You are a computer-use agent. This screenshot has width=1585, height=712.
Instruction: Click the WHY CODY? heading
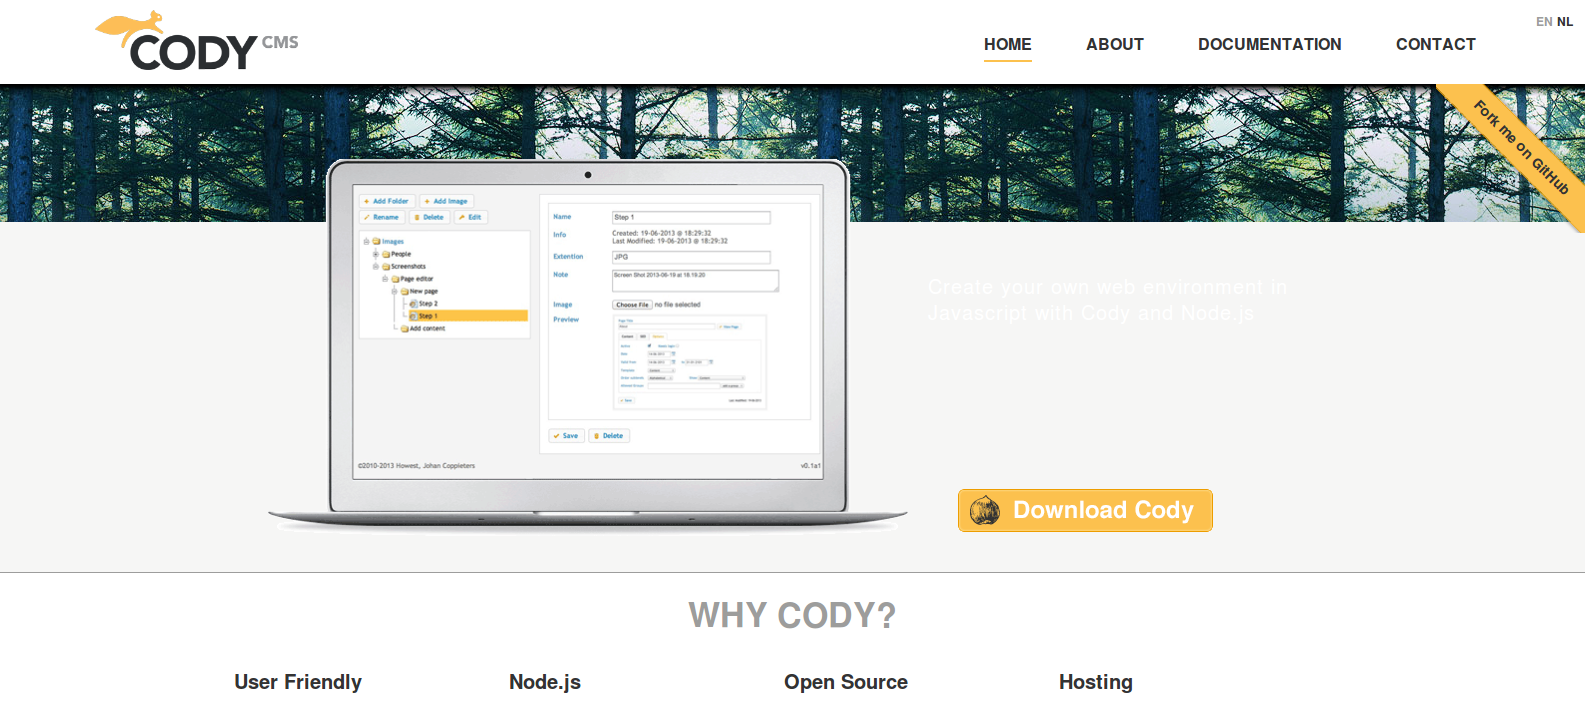pyautogui.click(x=792, y=615)
